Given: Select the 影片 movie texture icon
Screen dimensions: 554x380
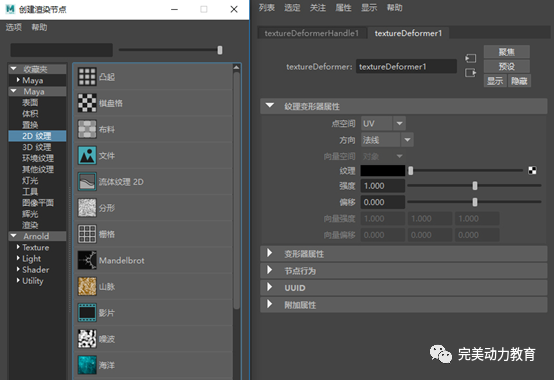Looking at the screenshot, I should coord(87,313).
